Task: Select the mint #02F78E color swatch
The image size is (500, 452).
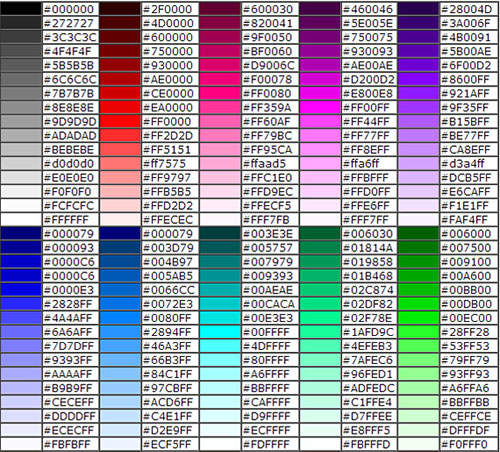Action: coord(319,318)
